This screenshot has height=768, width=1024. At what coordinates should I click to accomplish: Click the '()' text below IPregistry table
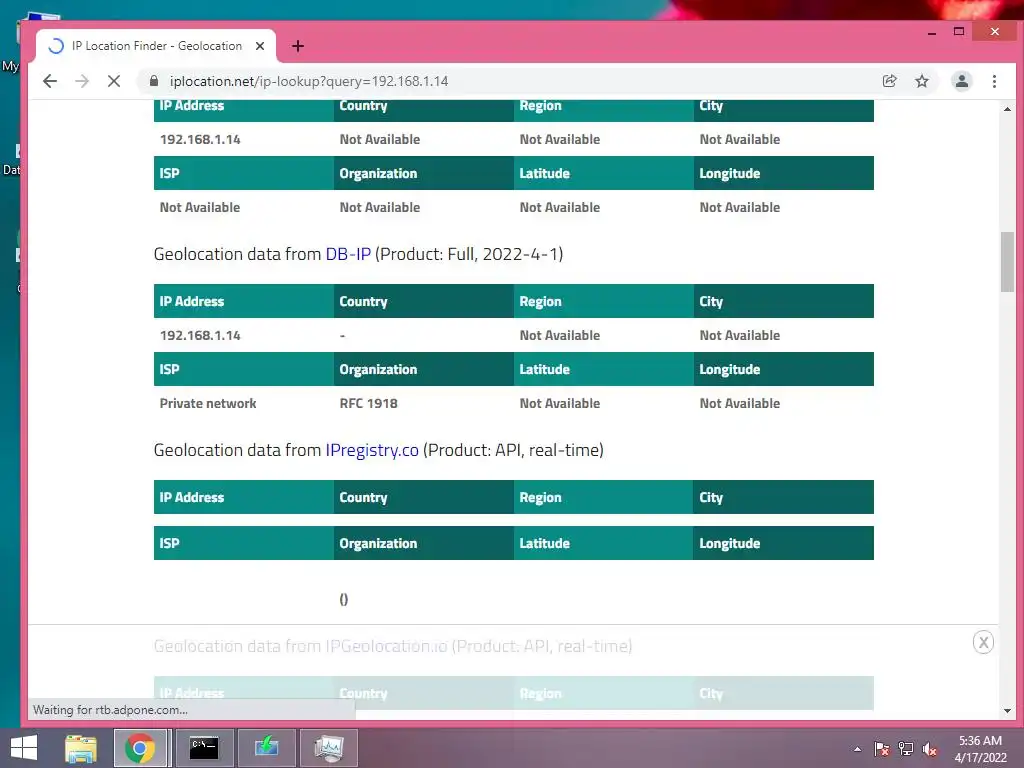pos(344,599)
